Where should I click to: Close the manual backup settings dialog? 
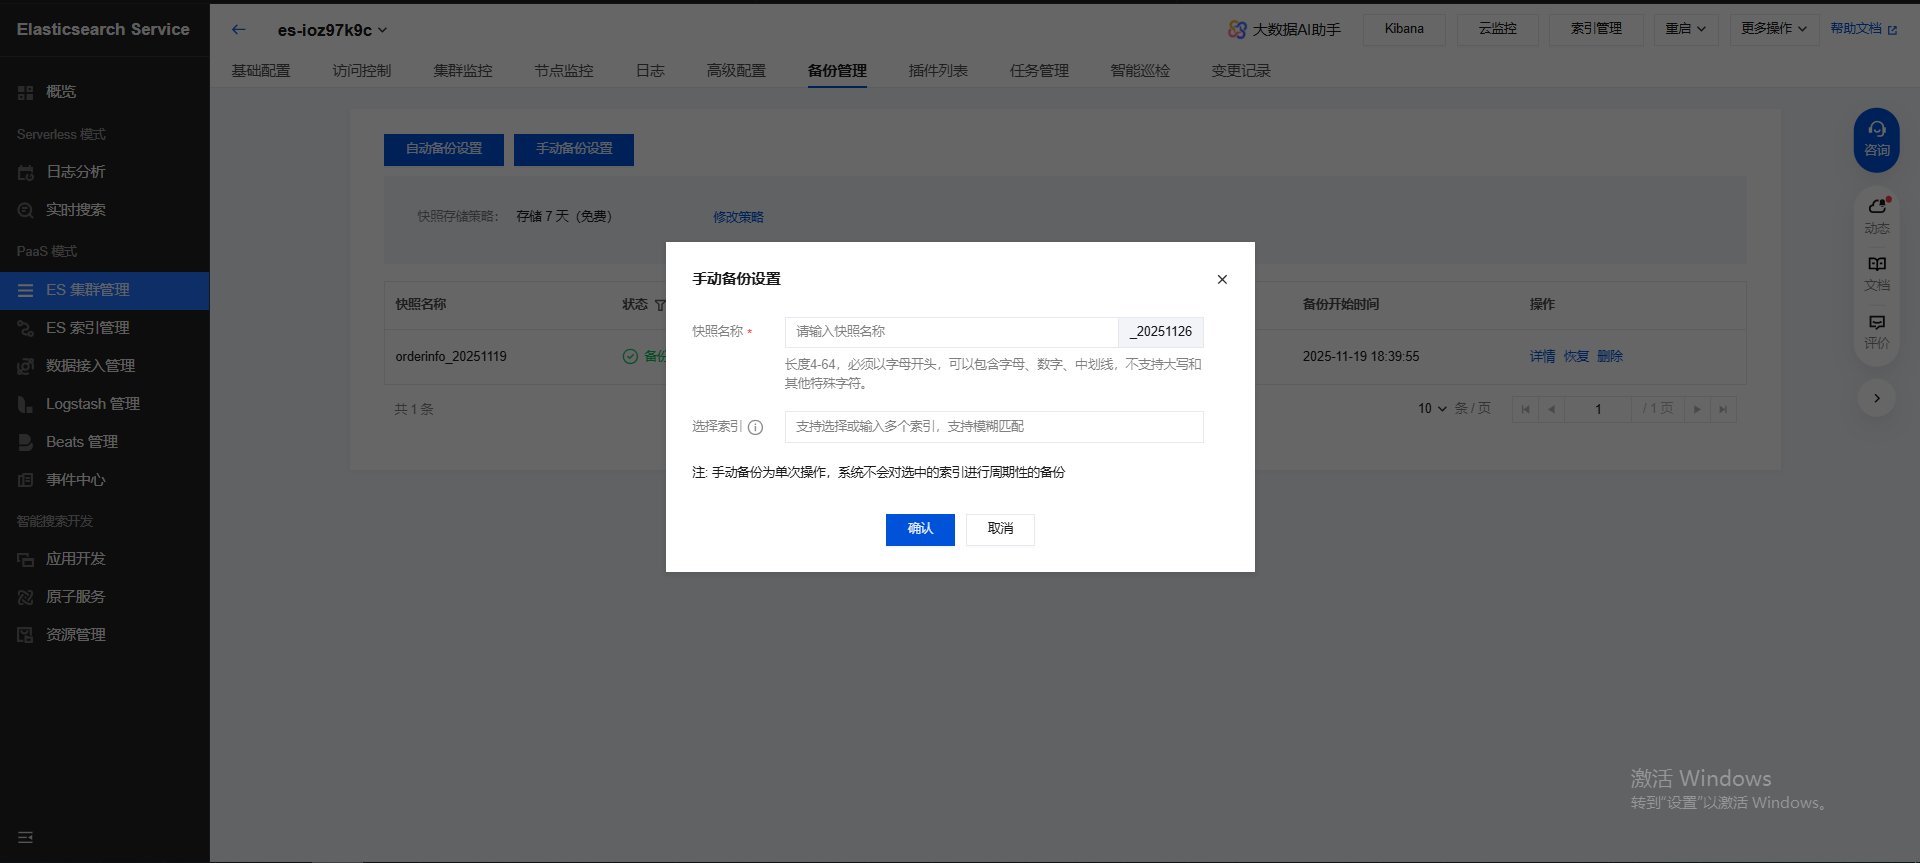click(1222, 280)
